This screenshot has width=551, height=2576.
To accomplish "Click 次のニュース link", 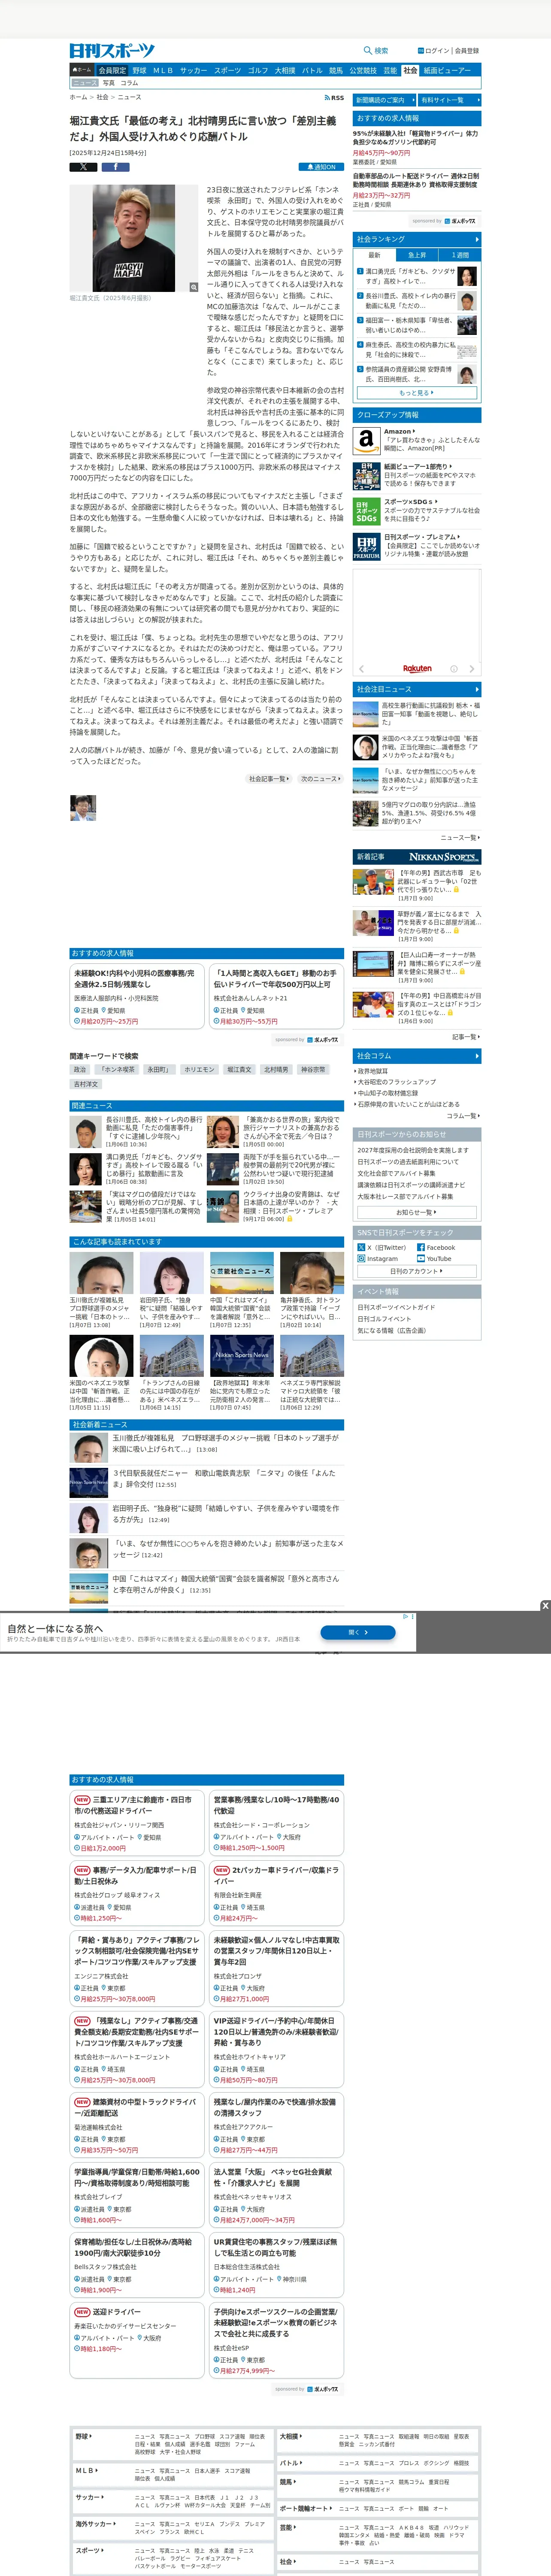I will (x=320, y=779).
